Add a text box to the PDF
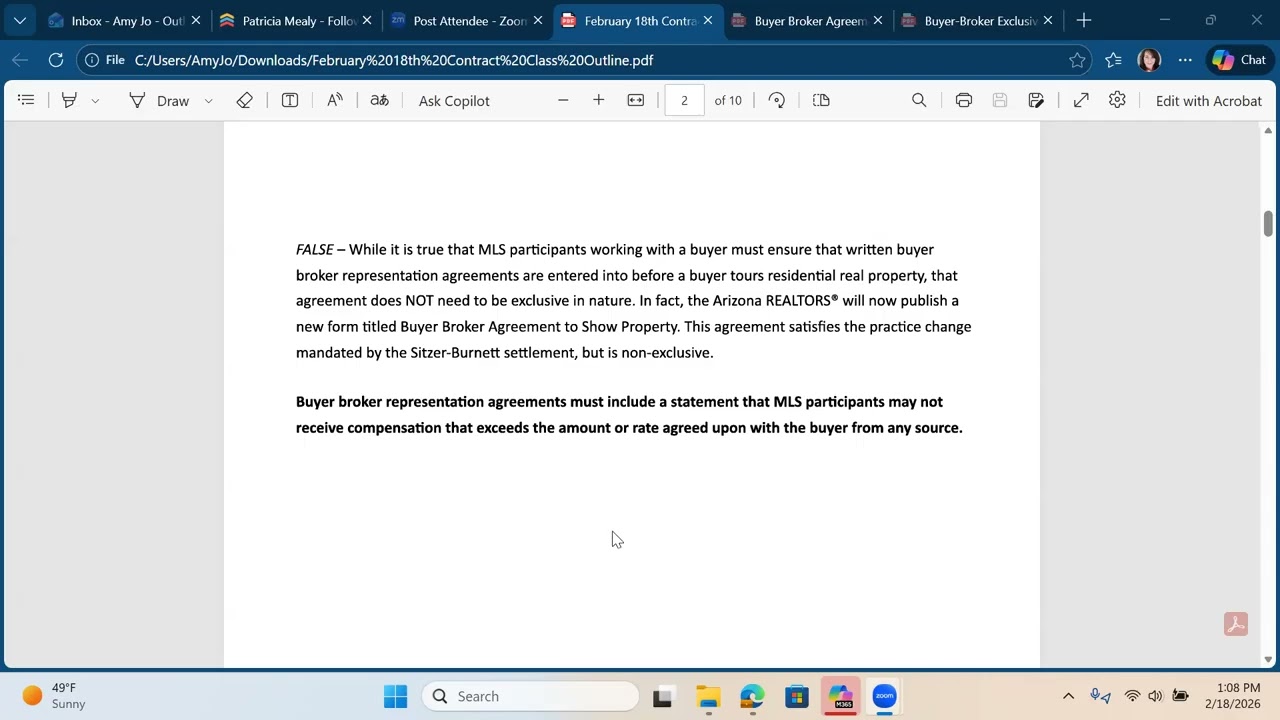The image size is (1280, 720). point(290,100)
